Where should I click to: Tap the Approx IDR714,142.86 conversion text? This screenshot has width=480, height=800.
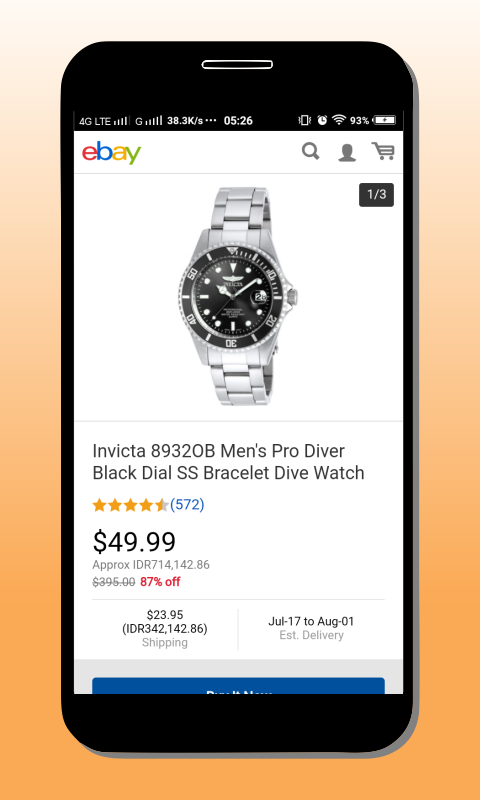pos(151,565)
